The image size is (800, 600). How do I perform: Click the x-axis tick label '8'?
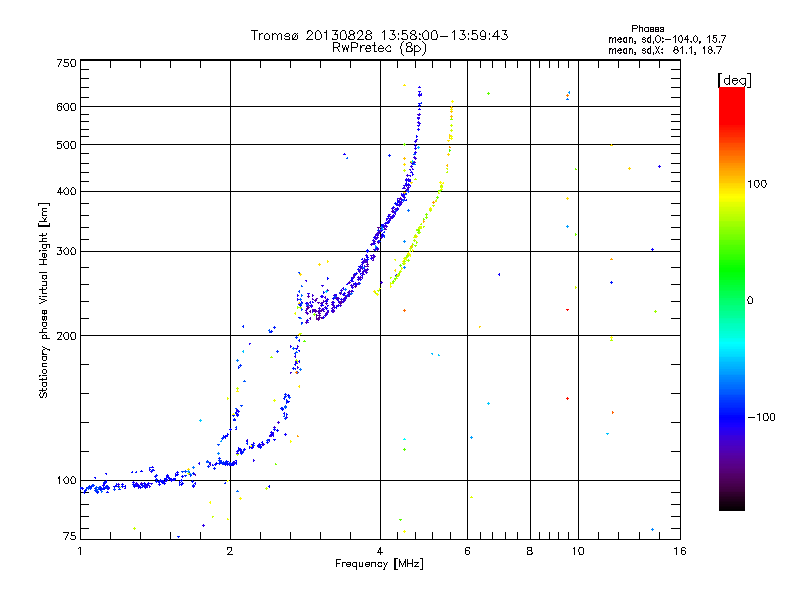pyautogui.click(x=530, y=551)
